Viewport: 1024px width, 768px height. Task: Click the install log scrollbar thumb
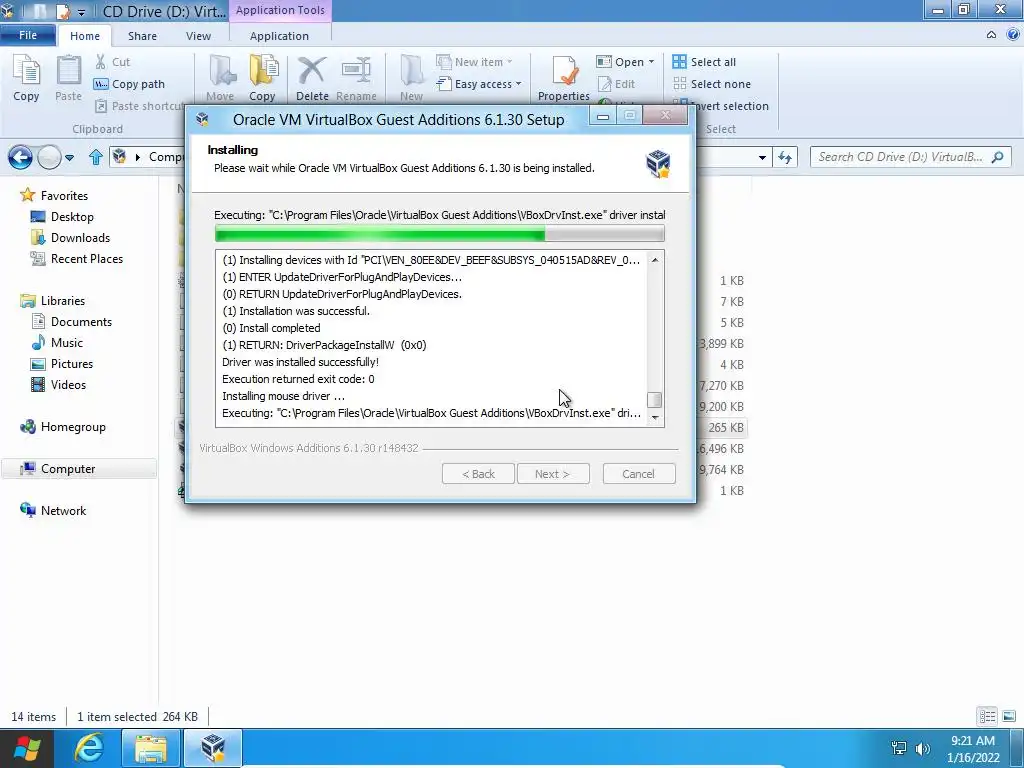point(655,400)
